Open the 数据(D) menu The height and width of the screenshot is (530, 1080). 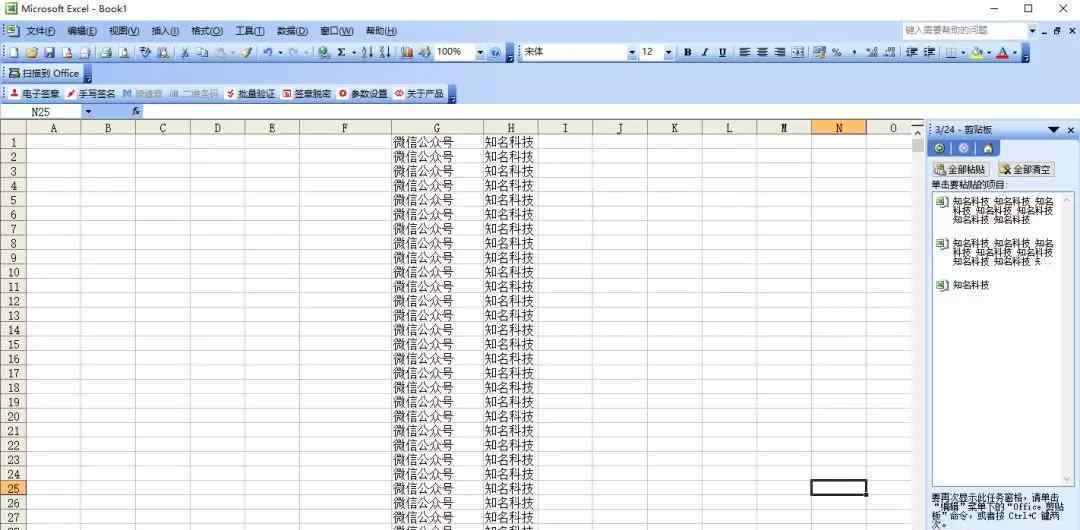coord(292,31)
